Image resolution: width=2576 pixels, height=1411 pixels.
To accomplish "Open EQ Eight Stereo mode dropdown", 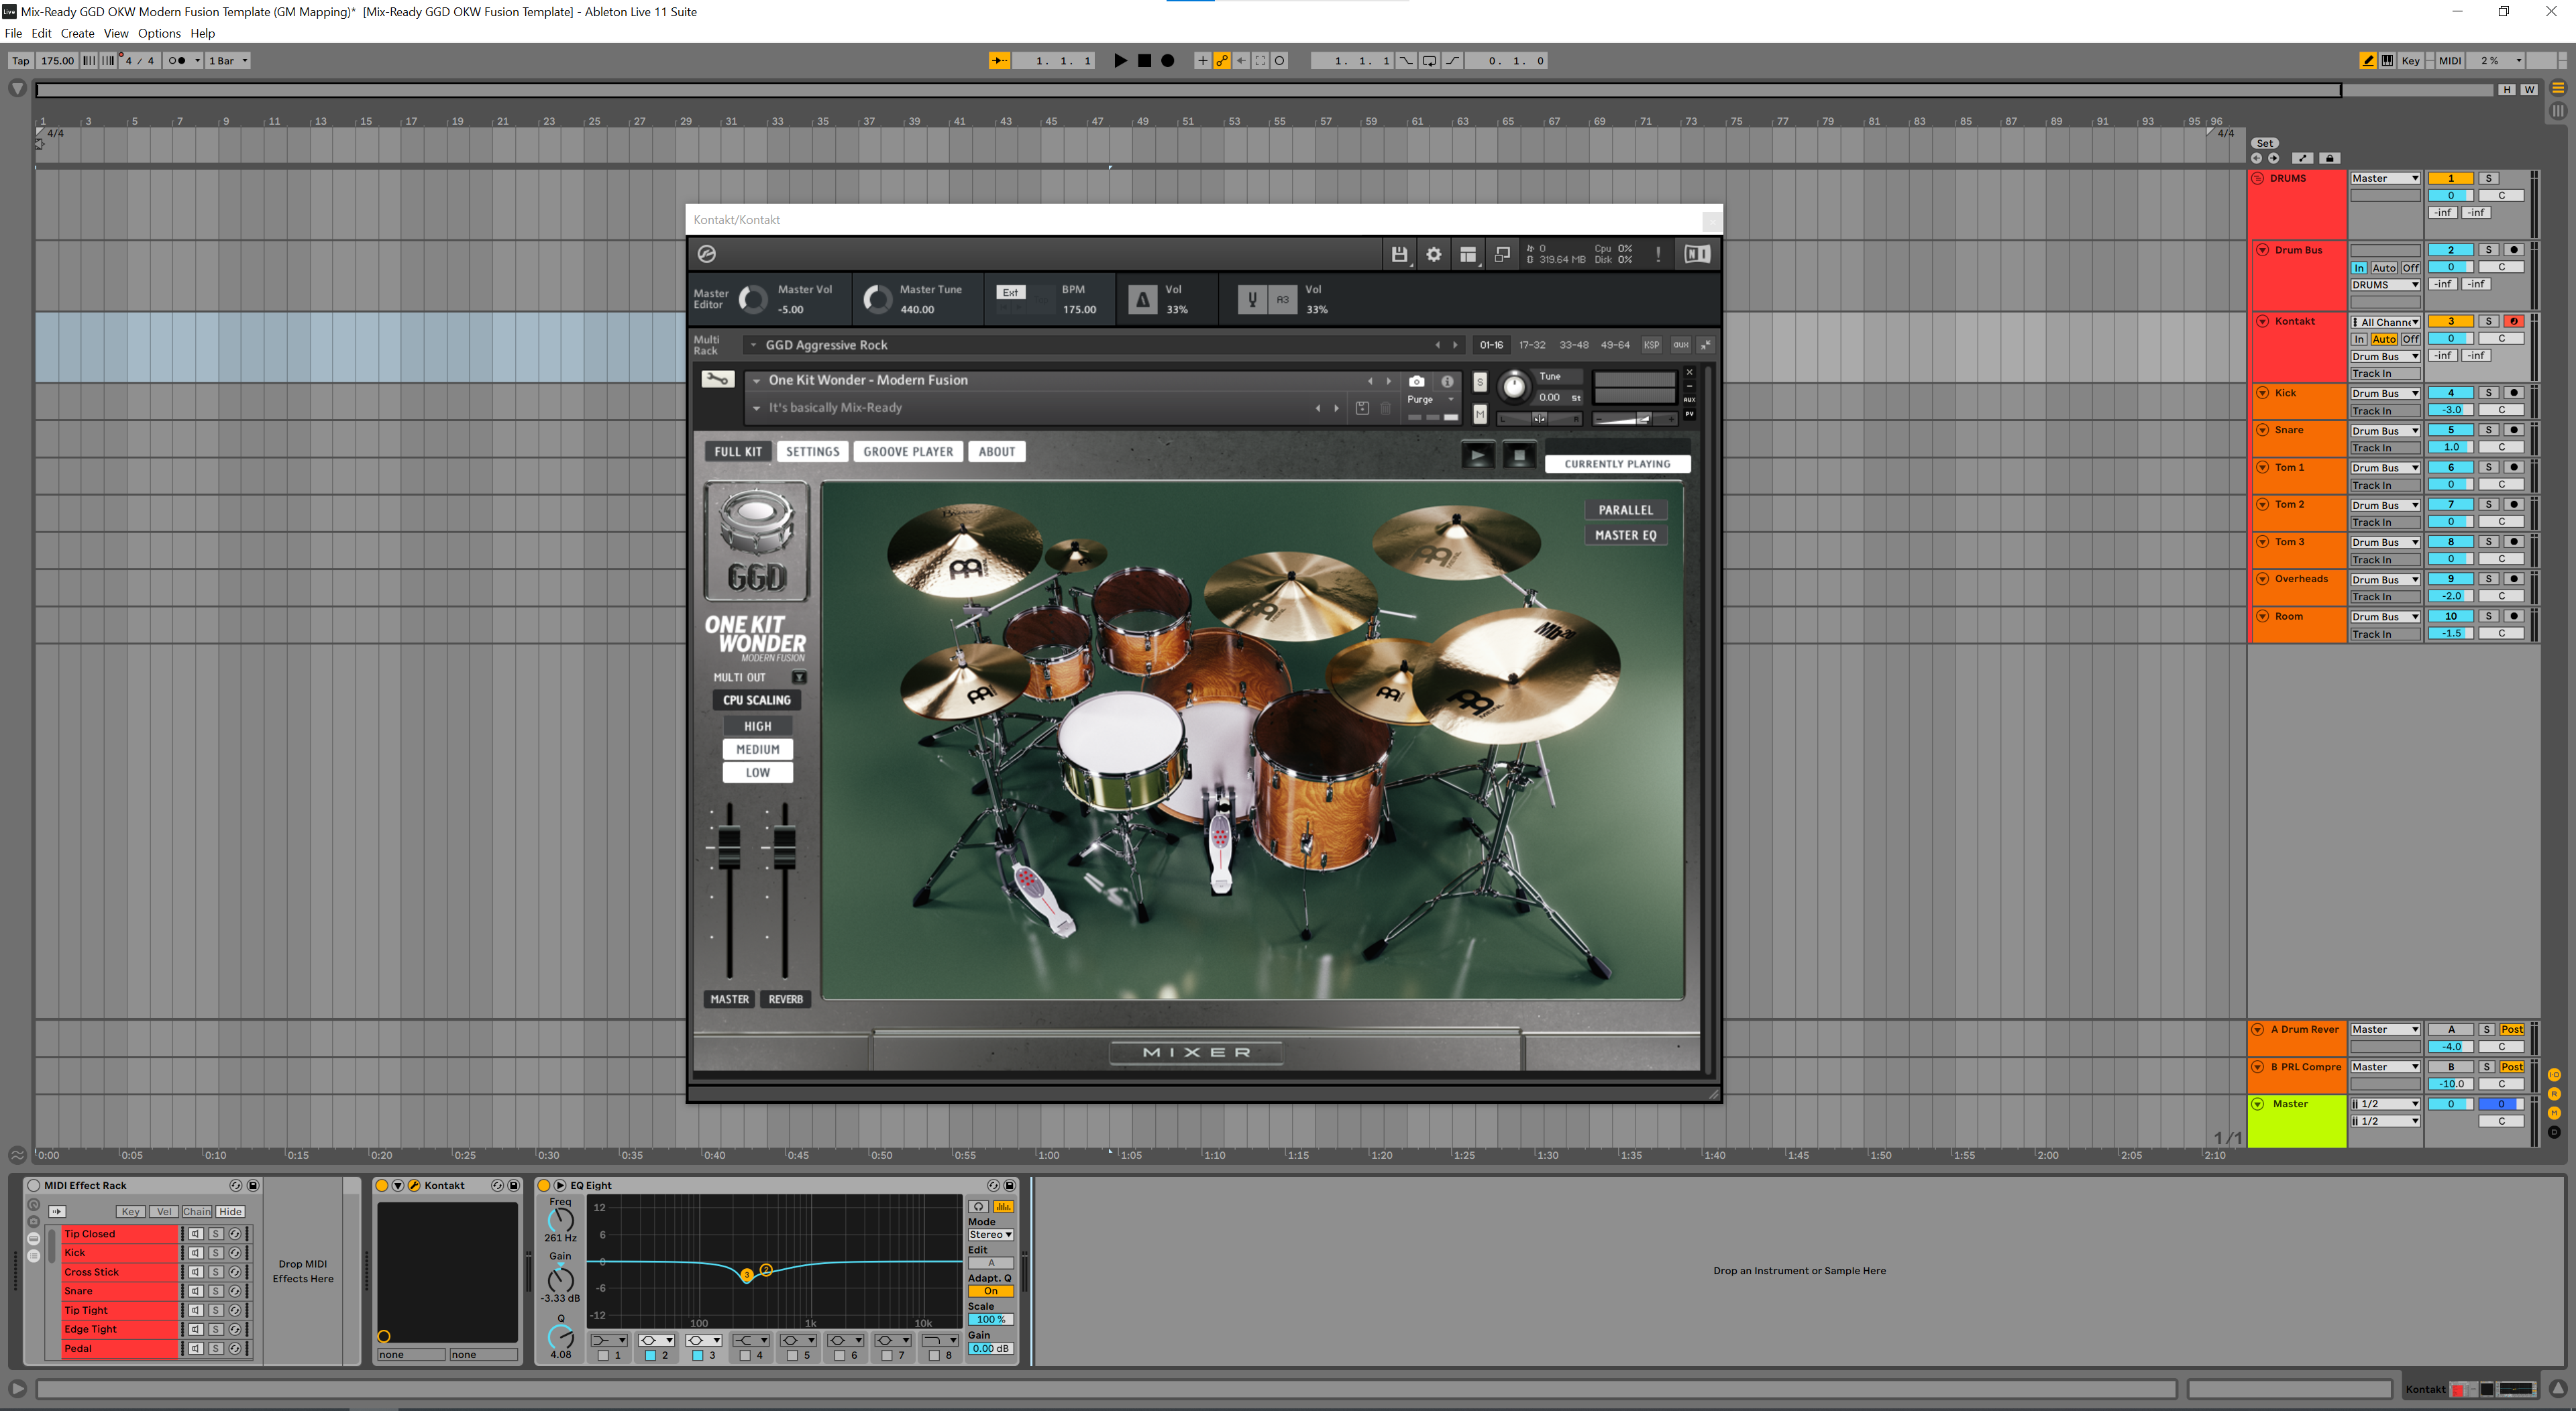I will coord(990,1235).
